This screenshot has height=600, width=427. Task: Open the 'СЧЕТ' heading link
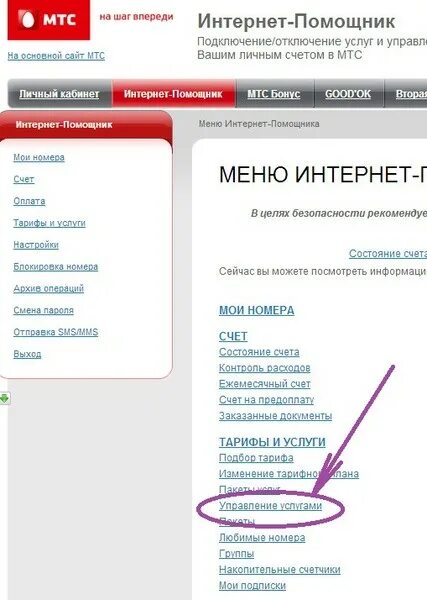point(233,336)
